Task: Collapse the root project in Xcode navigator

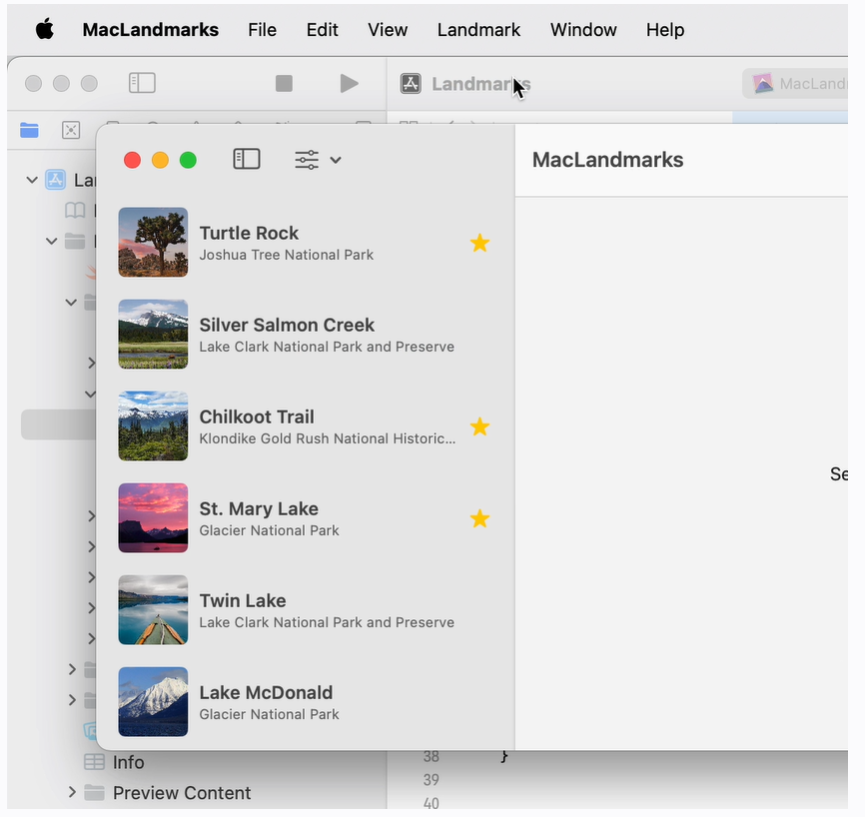Action: (32, 180)
